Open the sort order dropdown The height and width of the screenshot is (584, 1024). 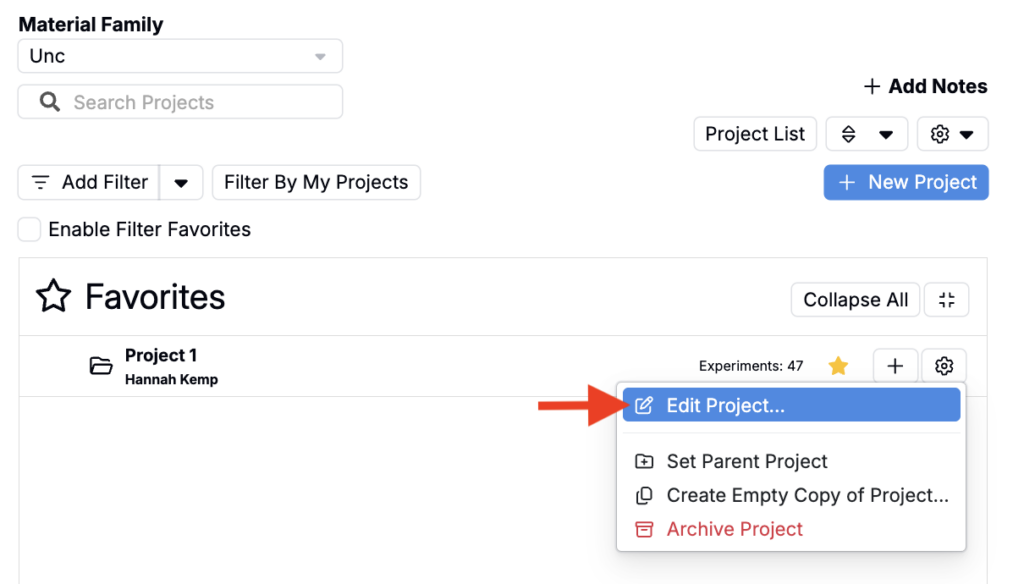867,134
